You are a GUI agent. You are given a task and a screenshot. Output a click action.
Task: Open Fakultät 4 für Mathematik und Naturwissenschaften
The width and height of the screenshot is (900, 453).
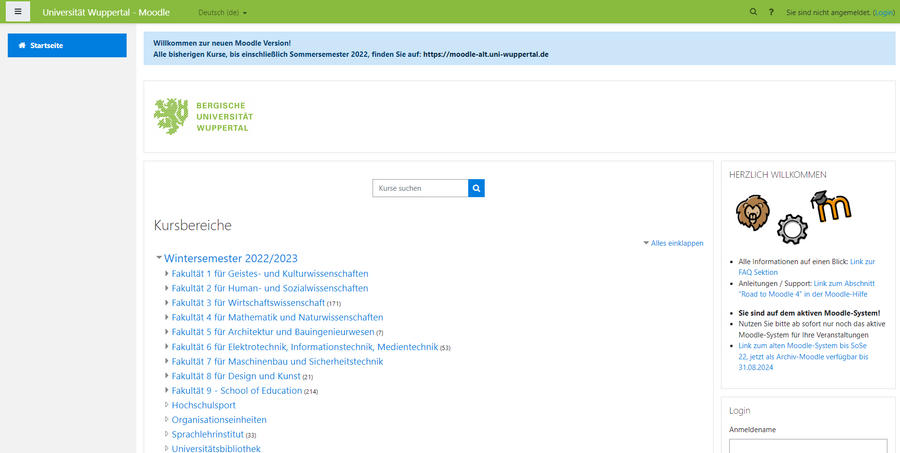coord(277,318)
